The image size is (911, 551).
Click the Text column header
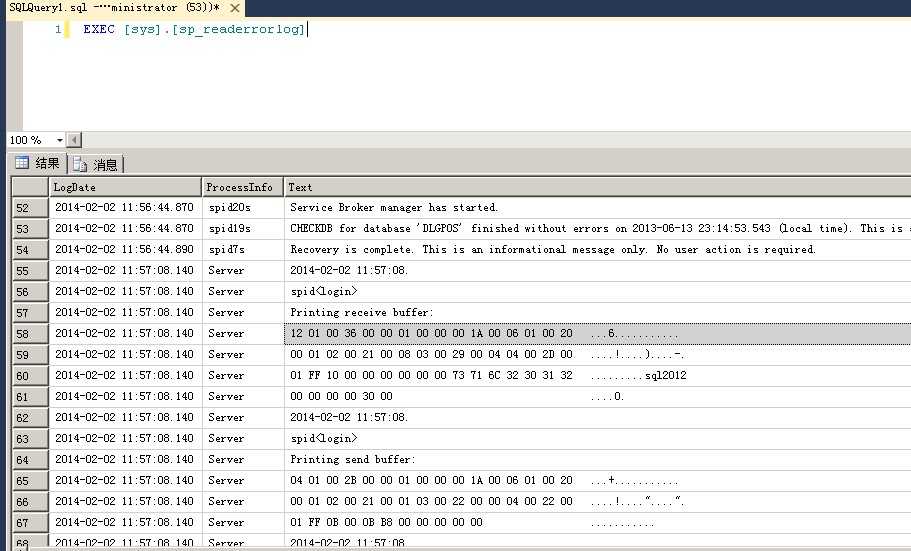click(x=597, y=187)
